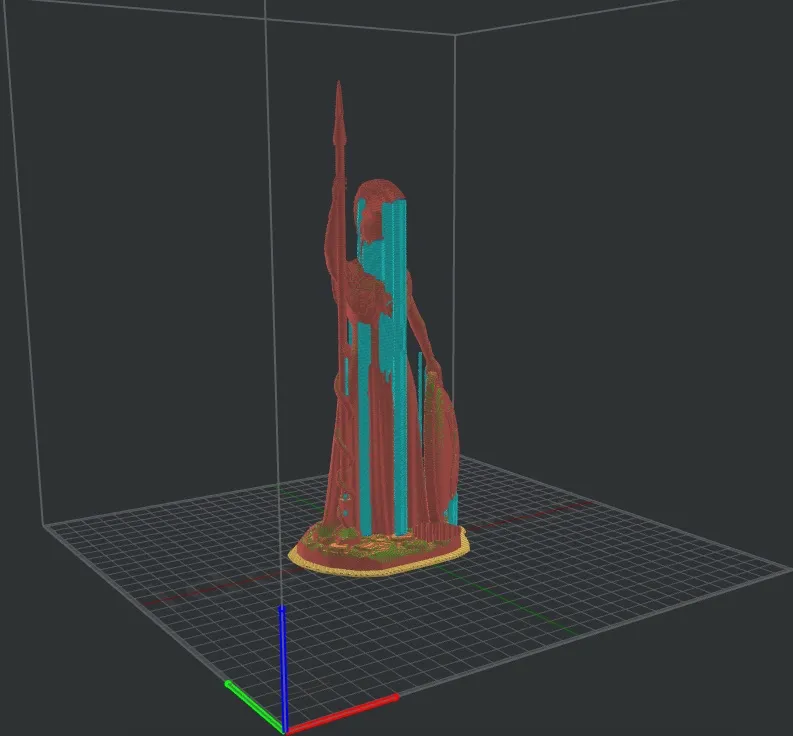The image size is (793, 736).
Task: Select the statue's head
Action: click(x=377, y=205)
